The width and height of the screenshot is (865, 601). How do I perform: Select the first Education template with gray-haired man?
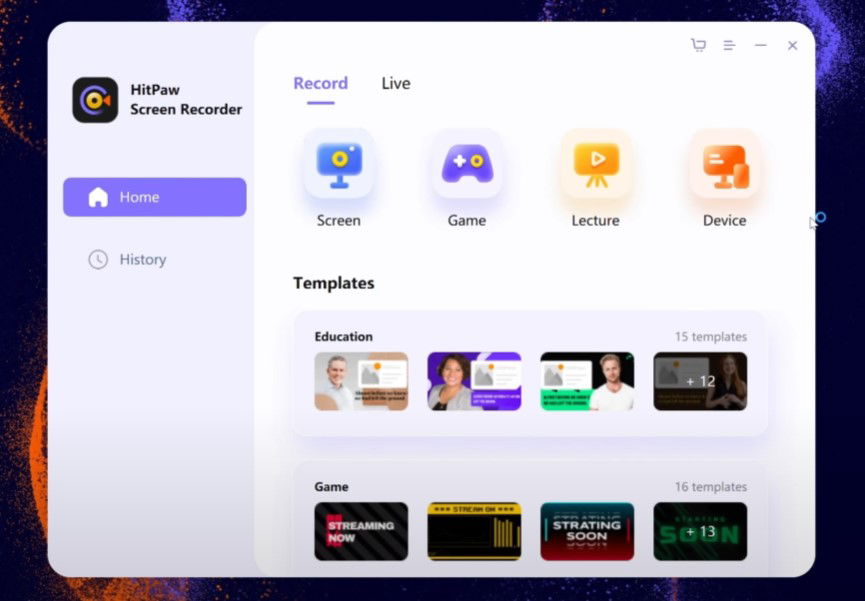click(x=361, y=381)
